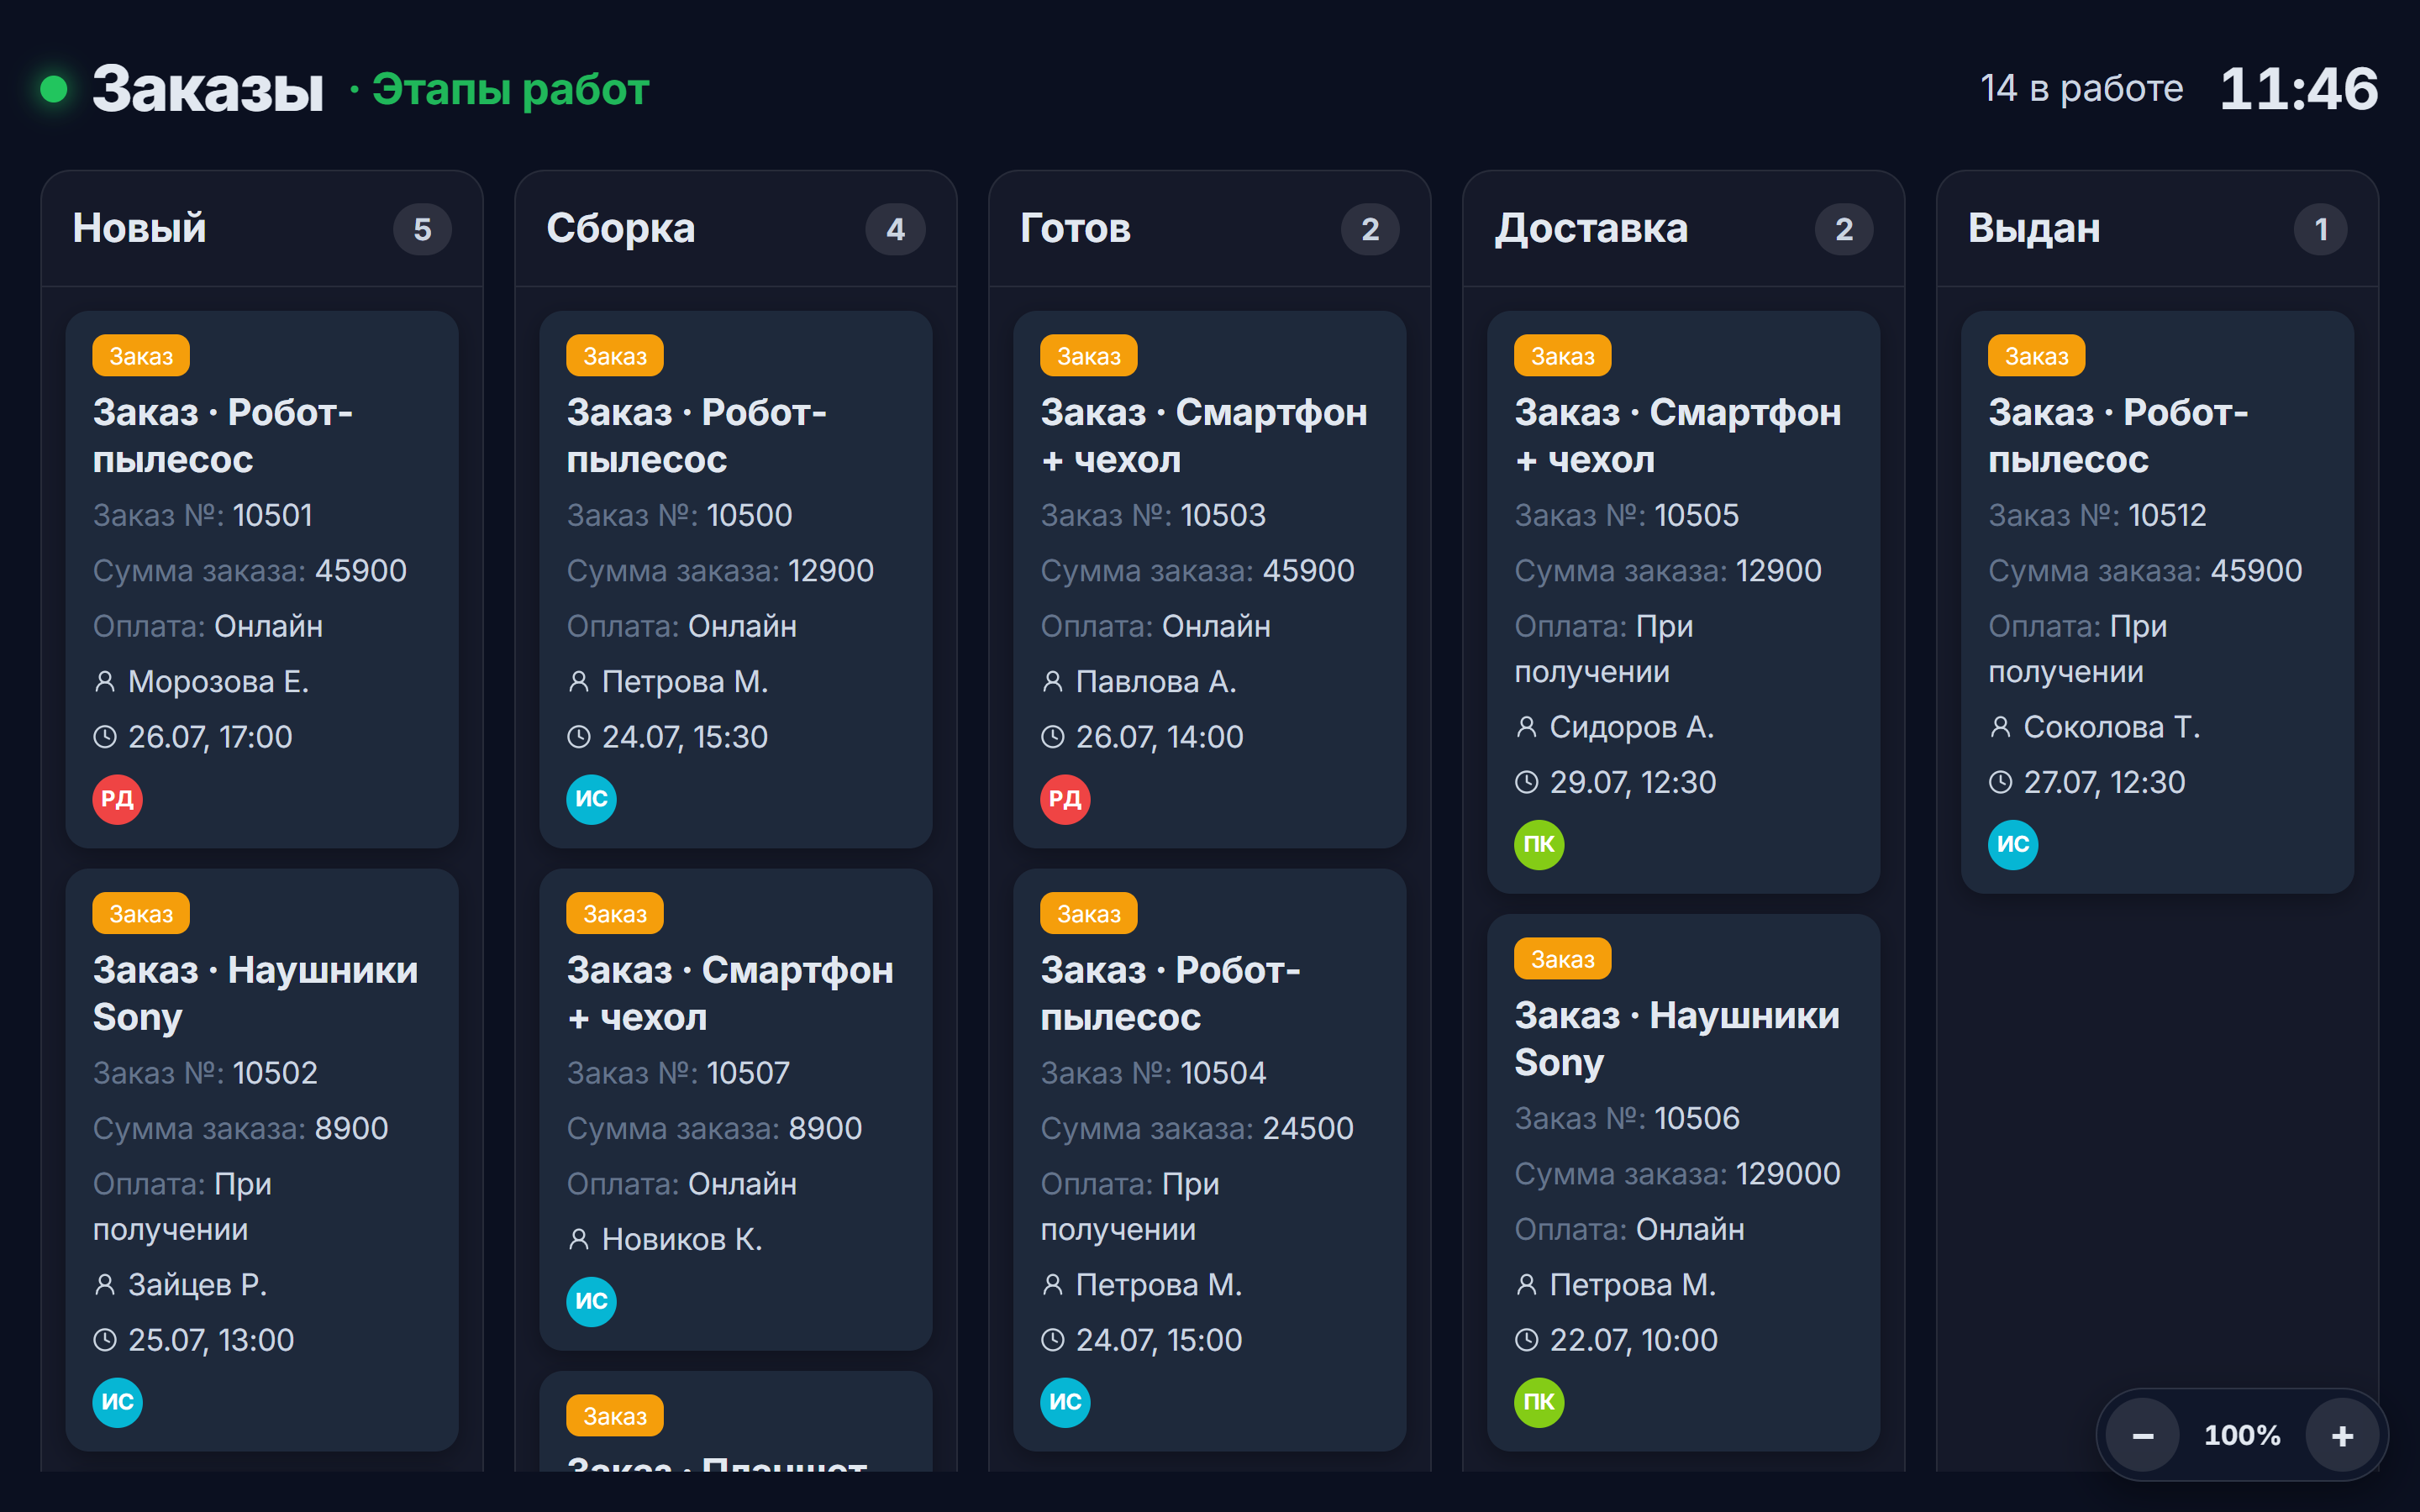Click the ИС avatar on order 10500
2420x1512 pixels.
pos(591,799)
